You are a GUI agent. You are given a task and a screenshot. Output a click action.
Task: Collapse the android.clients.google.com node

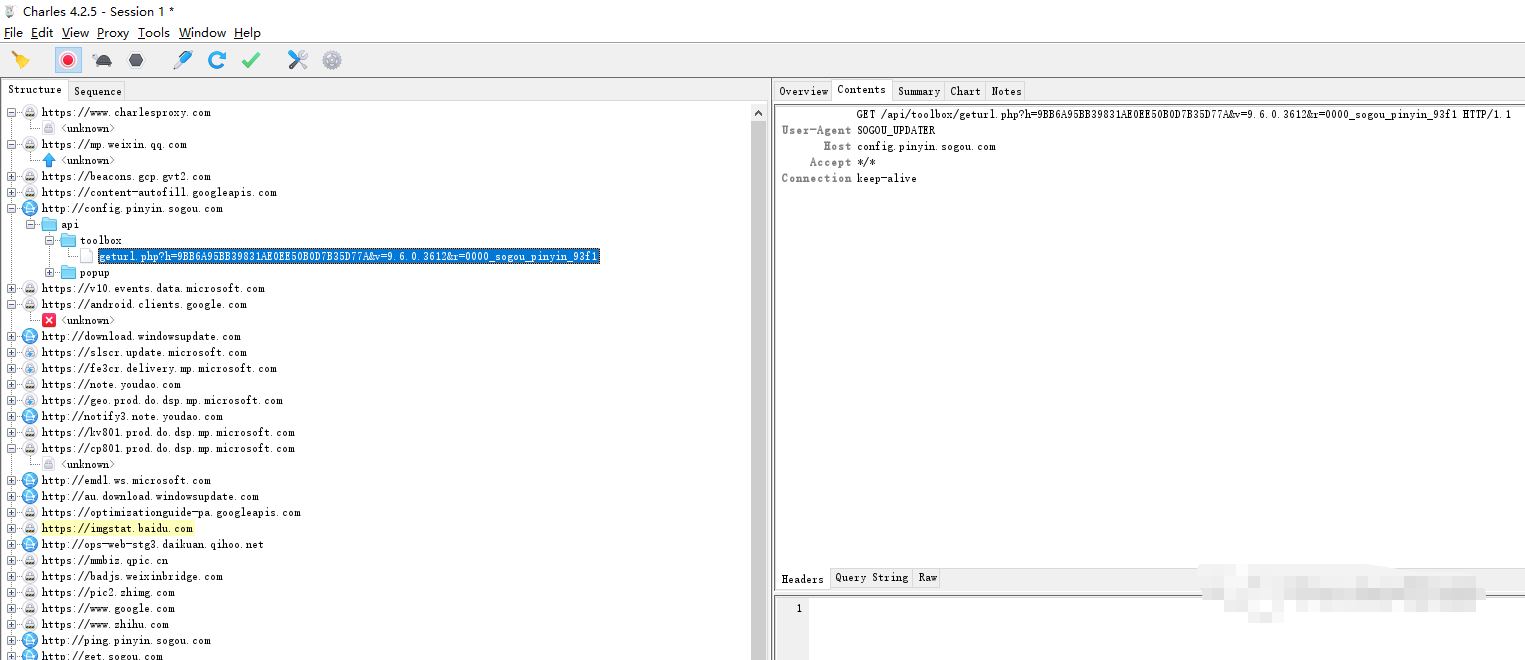(12, 305)
